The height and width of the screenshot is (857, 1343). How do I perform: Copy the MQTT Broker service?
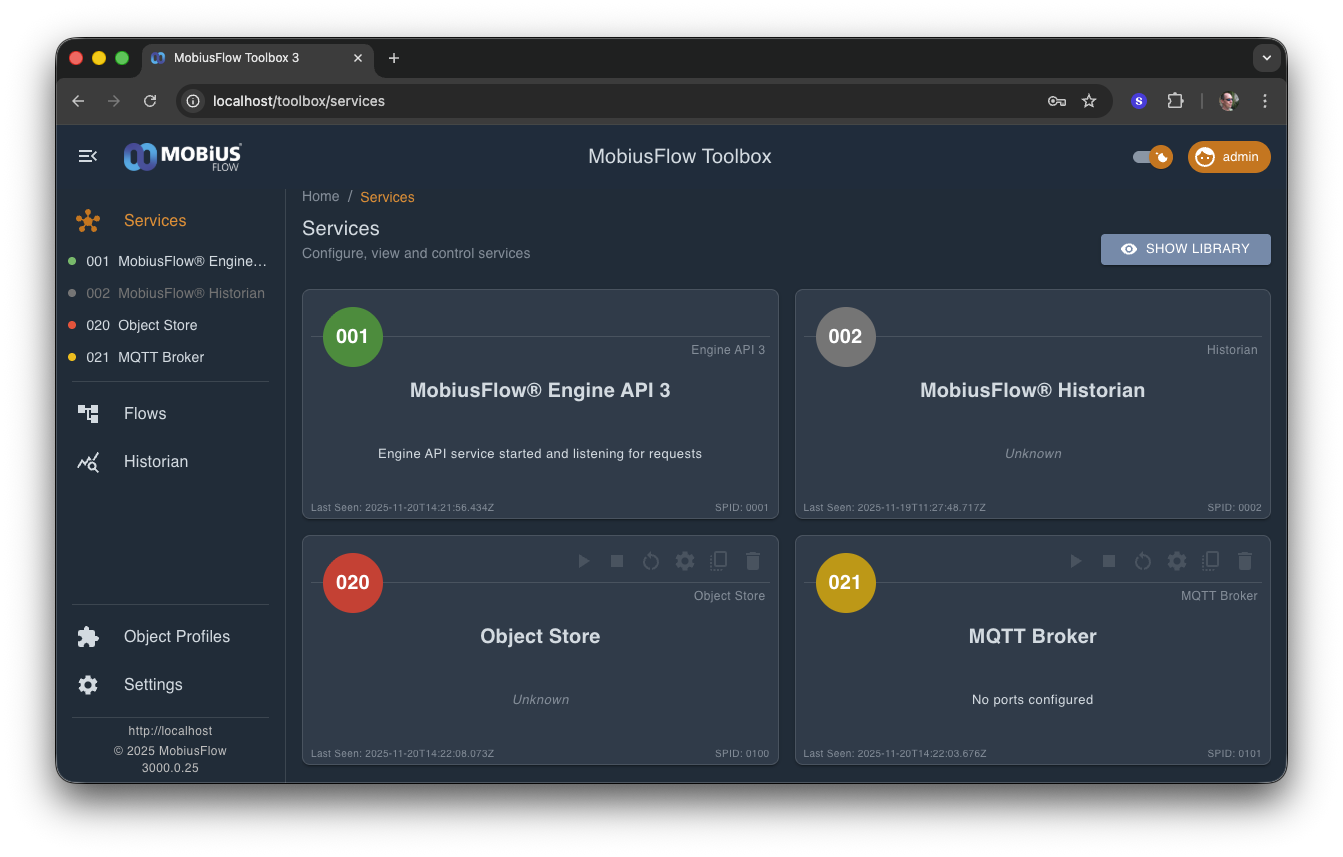point(1210,561)
